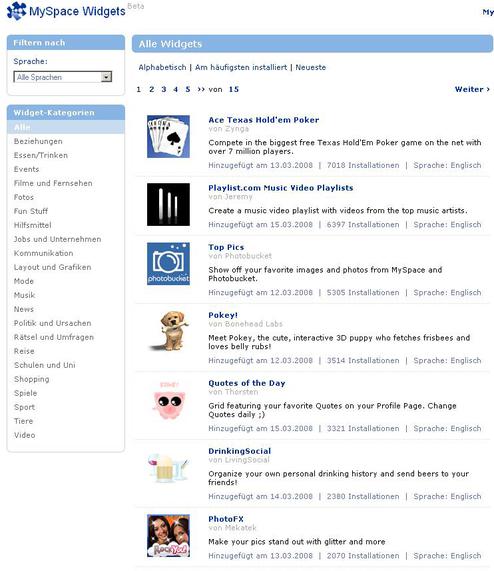Click the MySpace Widgets logo icon
This screenshot has width=494, height=571.
pos(16,11)
